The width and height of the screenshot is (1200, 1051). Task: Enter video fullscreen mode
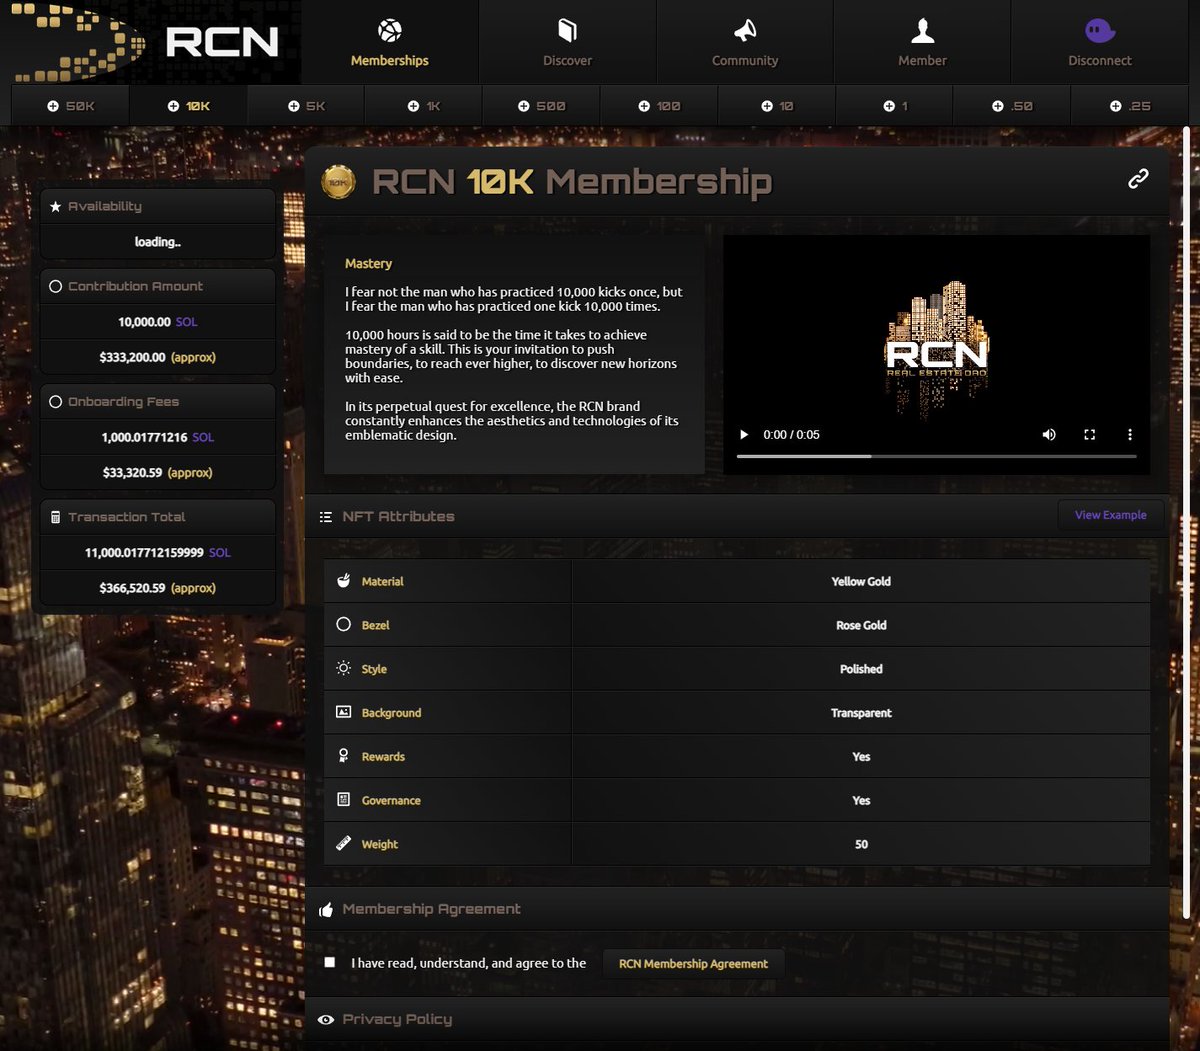1090,435
